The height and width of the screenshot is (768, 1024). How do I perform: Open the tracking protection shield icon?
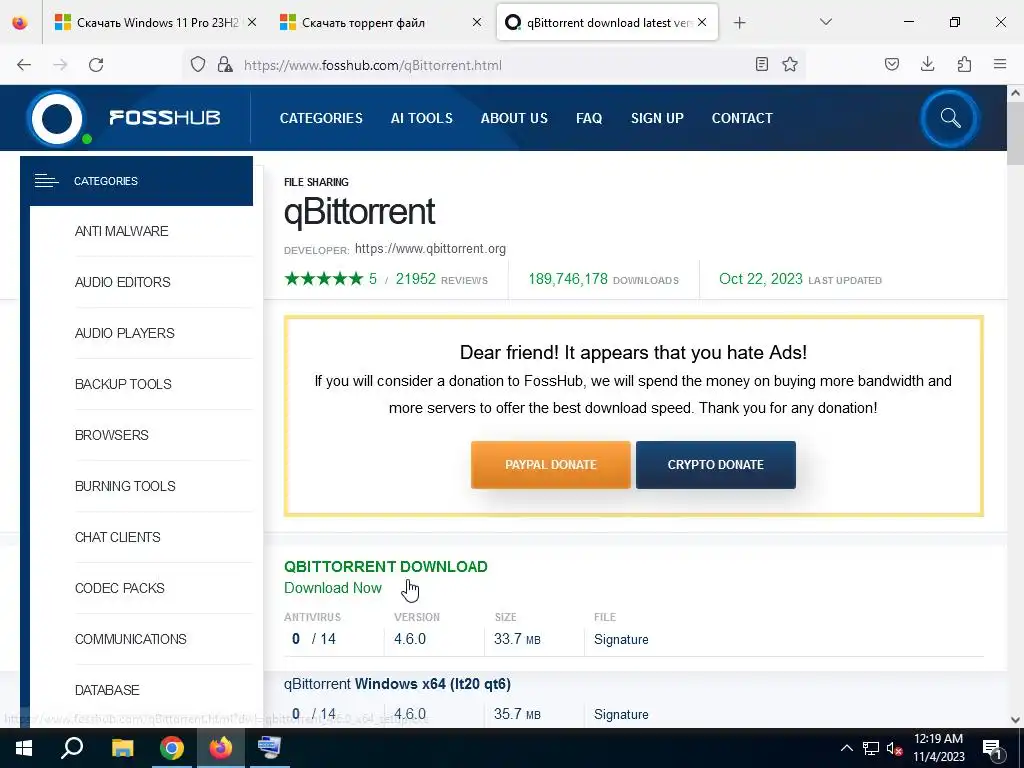pyautogui.click(x=198, y=65)
